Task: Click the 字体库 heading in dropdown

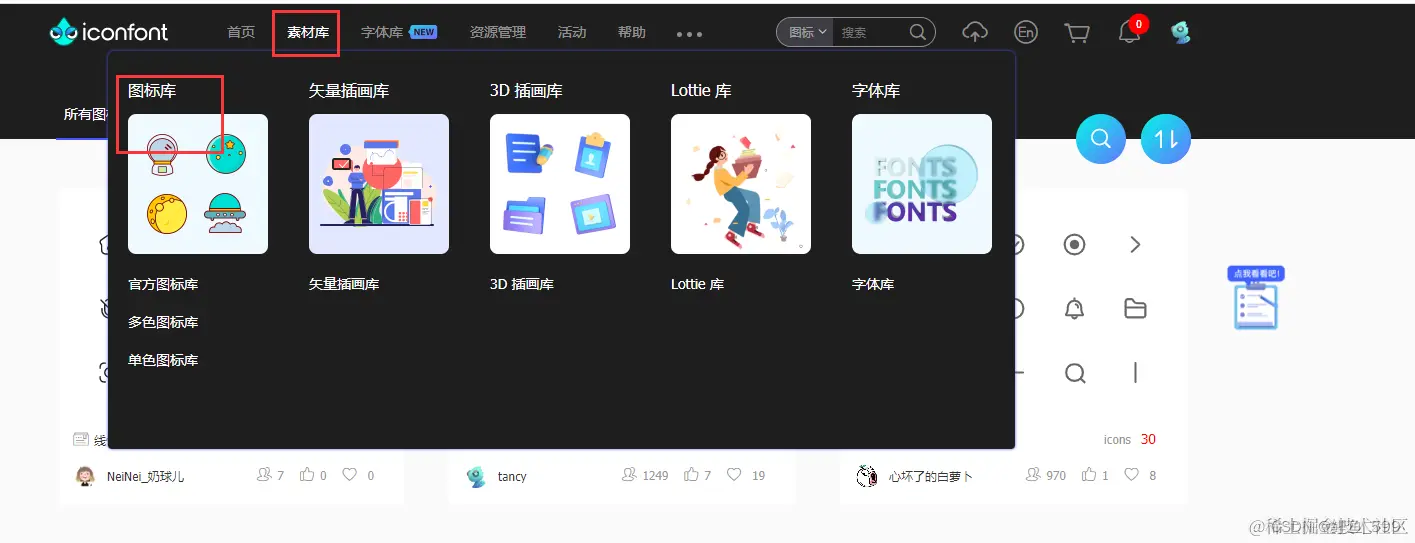Action: (876, 90)
